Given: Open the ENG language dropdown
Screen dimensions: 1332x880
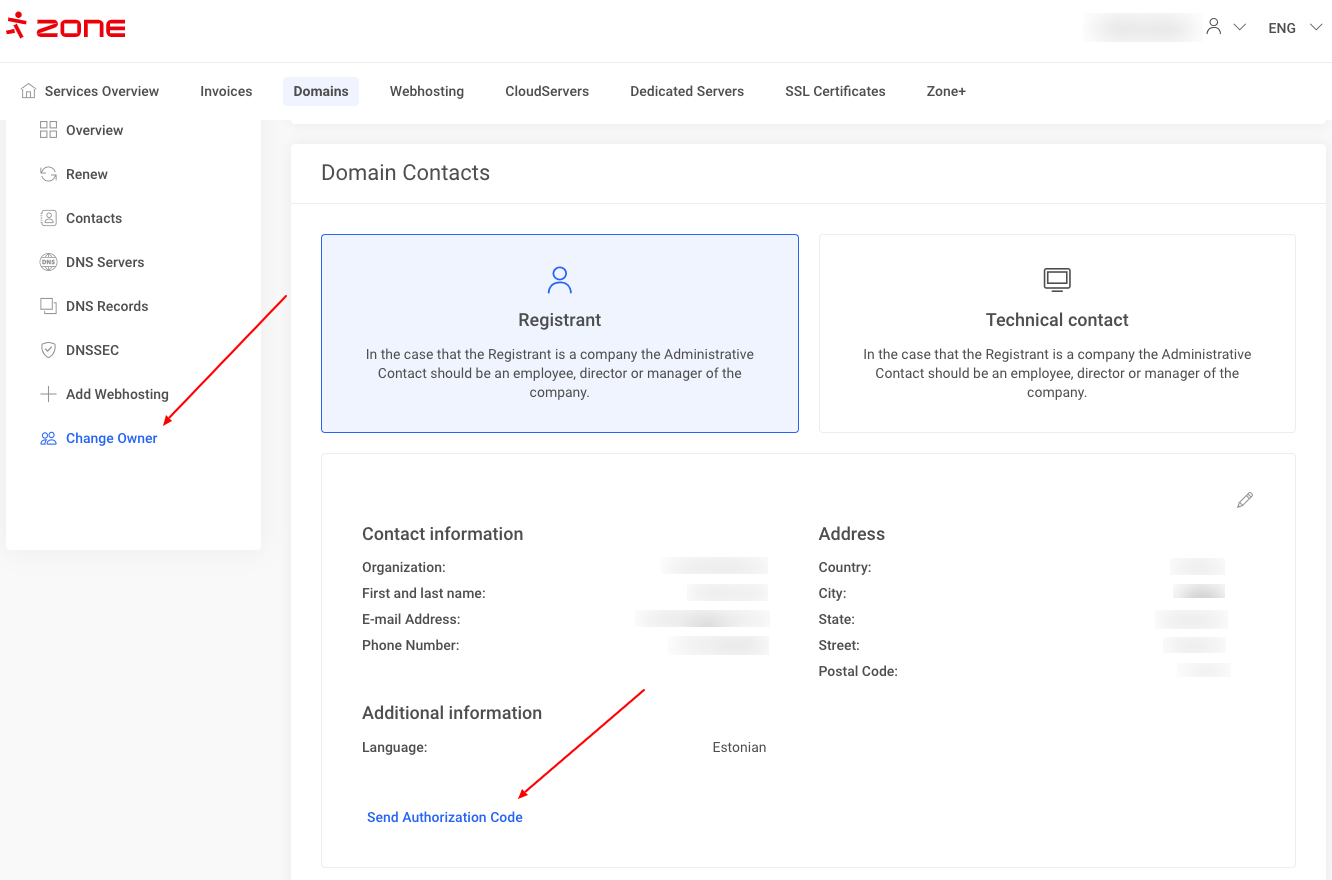Looking at the screenshot, I should pyautogui.click(x=1294, y=28).
